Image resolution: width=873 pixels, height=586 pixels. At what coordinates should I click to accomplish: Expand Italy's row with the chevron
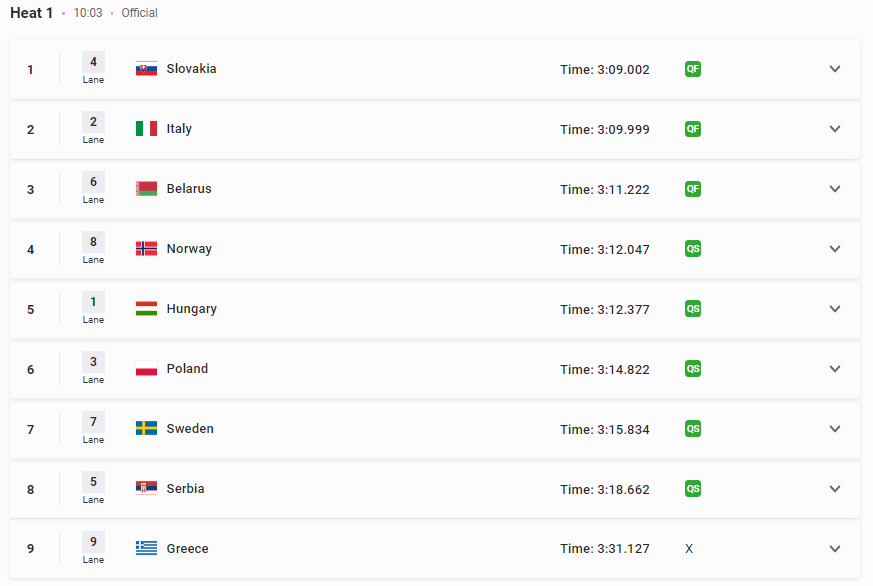(835, 129)
